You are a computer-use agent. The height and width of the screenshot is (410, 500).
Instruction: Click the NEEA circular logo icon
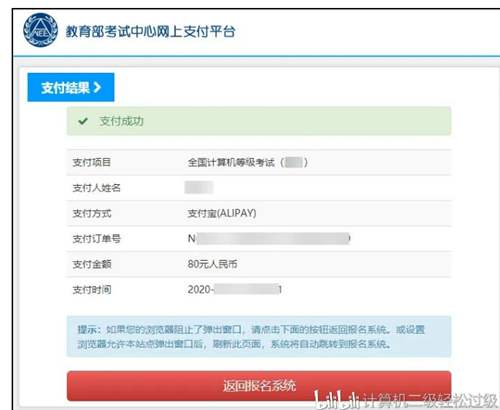(x=40, y=30)
